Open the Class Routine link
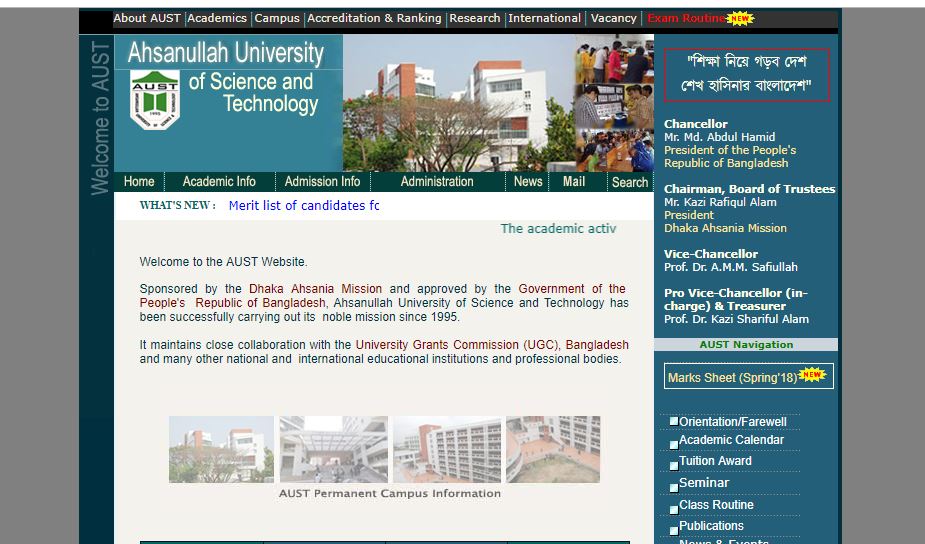Image resolution: width=925 pixels, height=544 pixels. click(716, 505)
